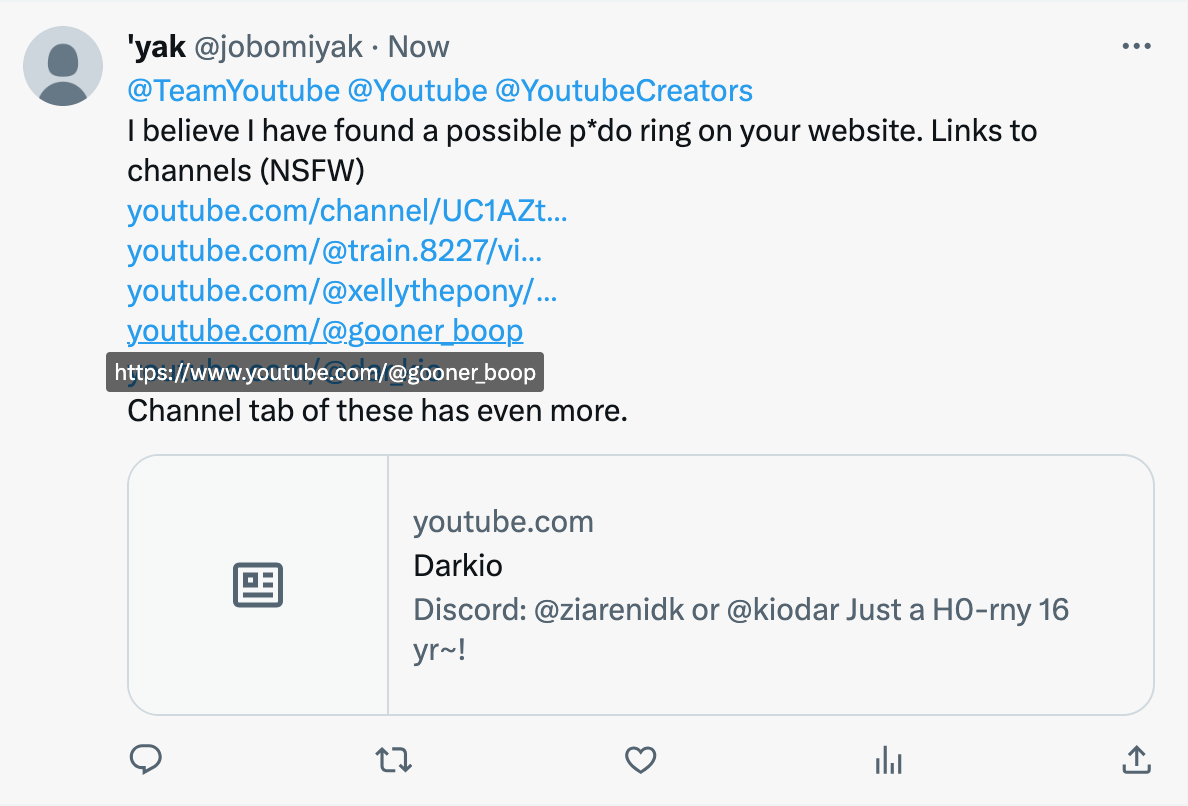The image size is (1188, 806).
Task: Click the @TeamYoutube mention
Action: coord(233,91)
